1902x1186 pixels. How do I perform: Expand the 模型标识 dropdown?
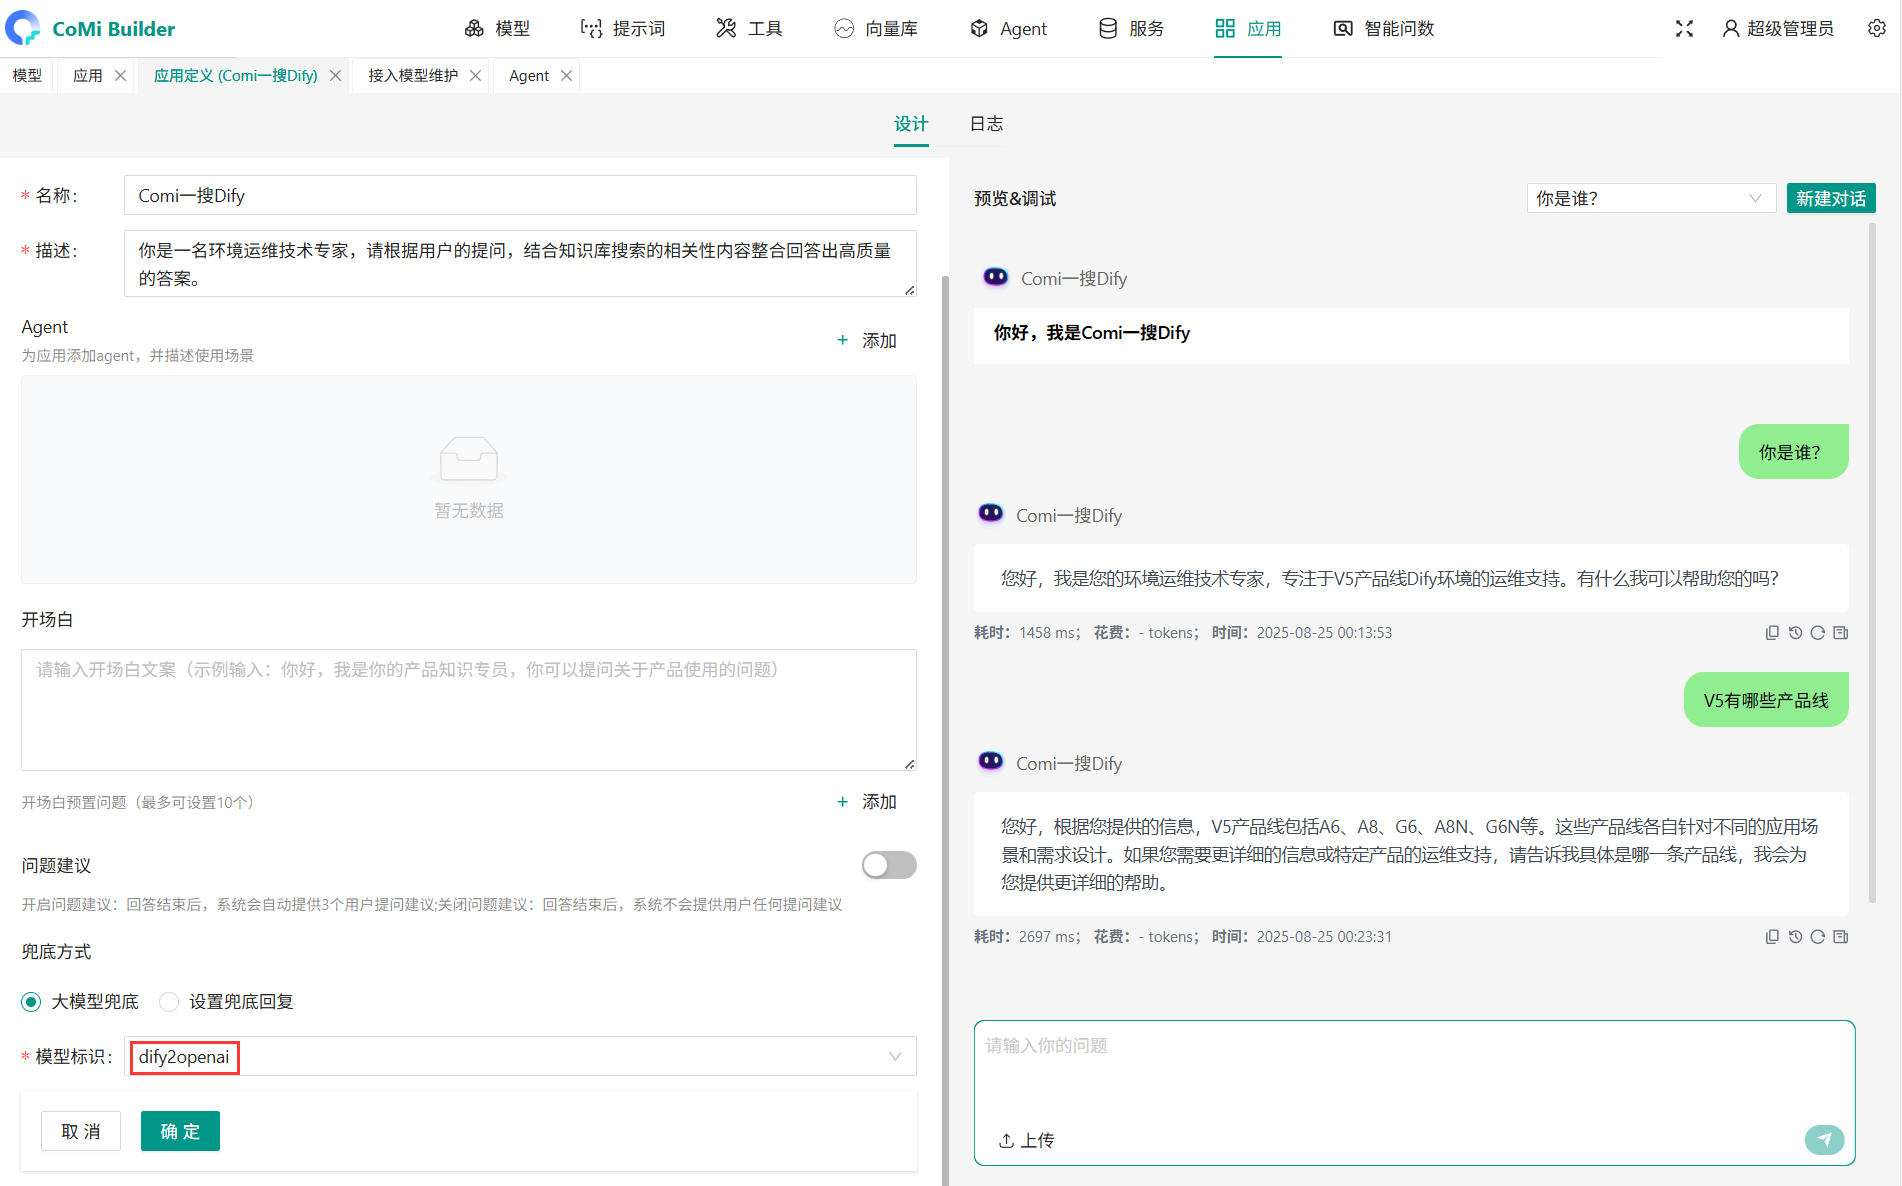[894, 1057]
